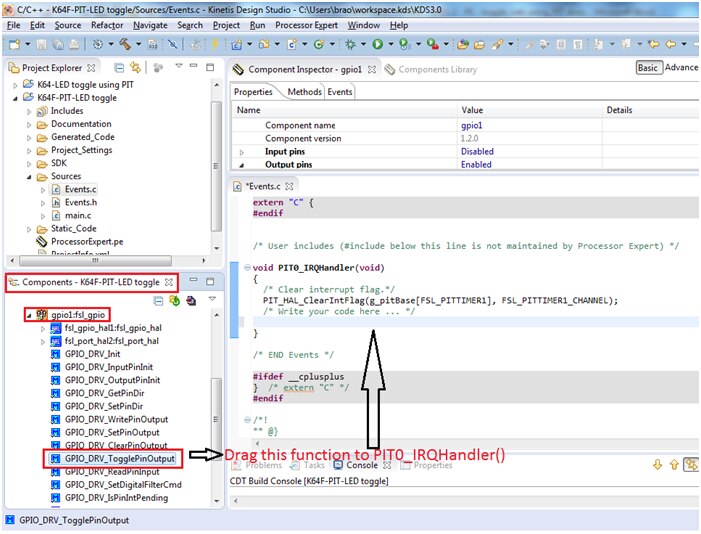The width and height of the screenshot is (701, 534).
Task: Click the green Run play toolbar icon
Action: coord(378,44)
